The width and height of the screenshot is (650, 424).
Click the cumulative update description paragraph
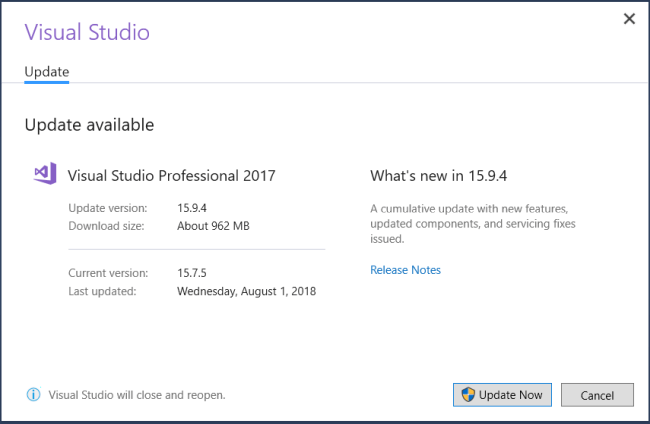click(x=469, y=224)
